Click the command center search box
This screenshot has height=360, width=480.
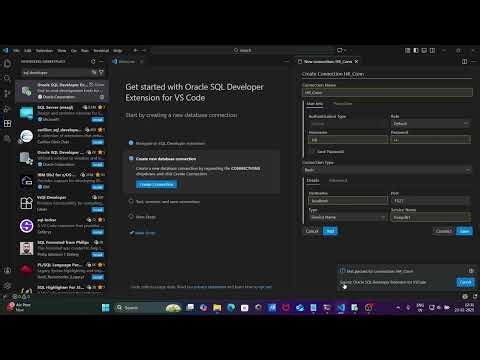tap(242, 50)
